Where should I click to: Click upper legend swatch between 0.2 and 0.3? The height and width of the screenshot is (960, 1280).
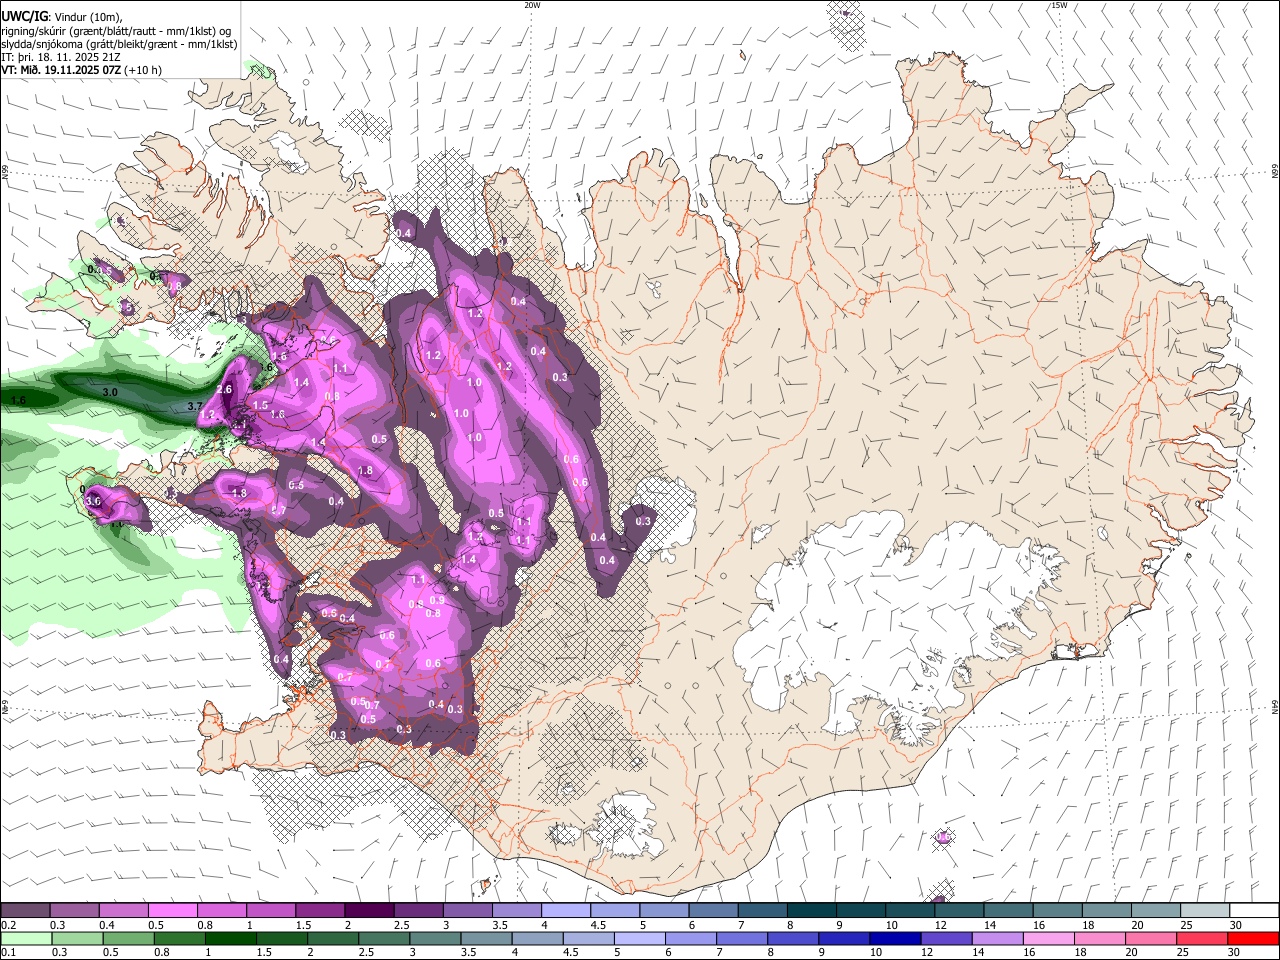tap(25, 910)
